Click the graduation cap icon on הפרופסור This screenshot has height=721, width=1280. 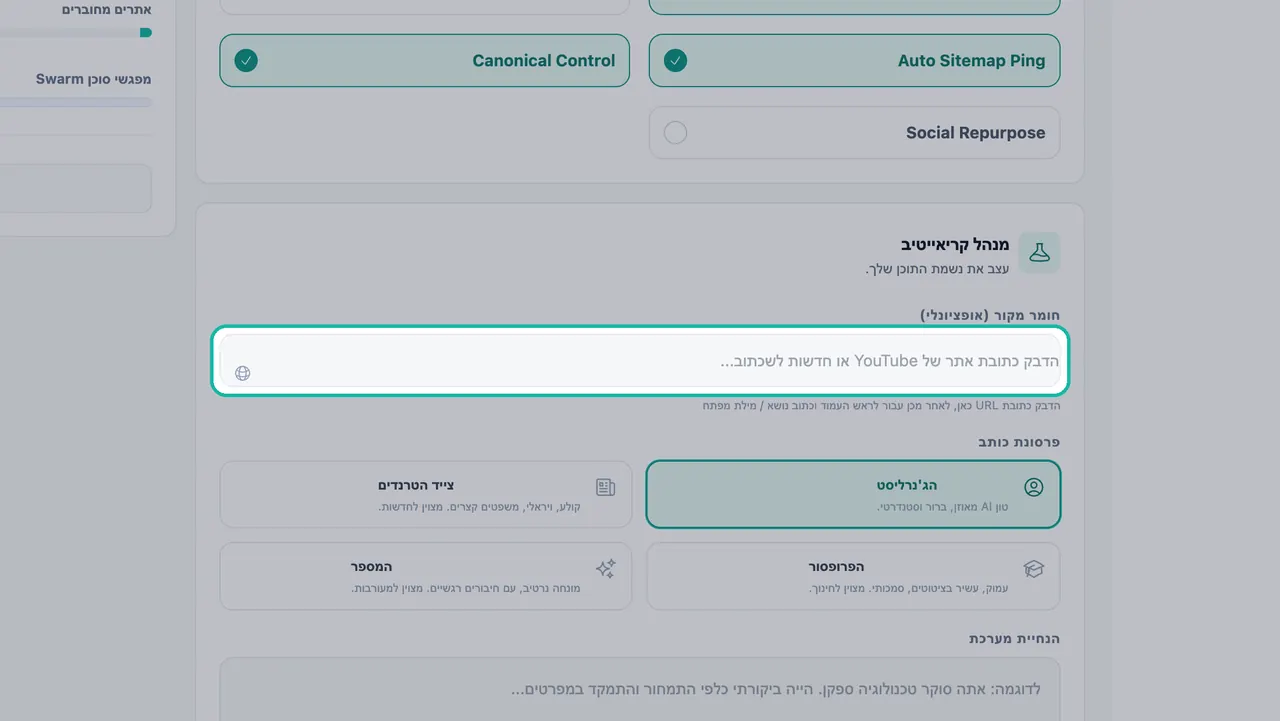point(1034,569)
